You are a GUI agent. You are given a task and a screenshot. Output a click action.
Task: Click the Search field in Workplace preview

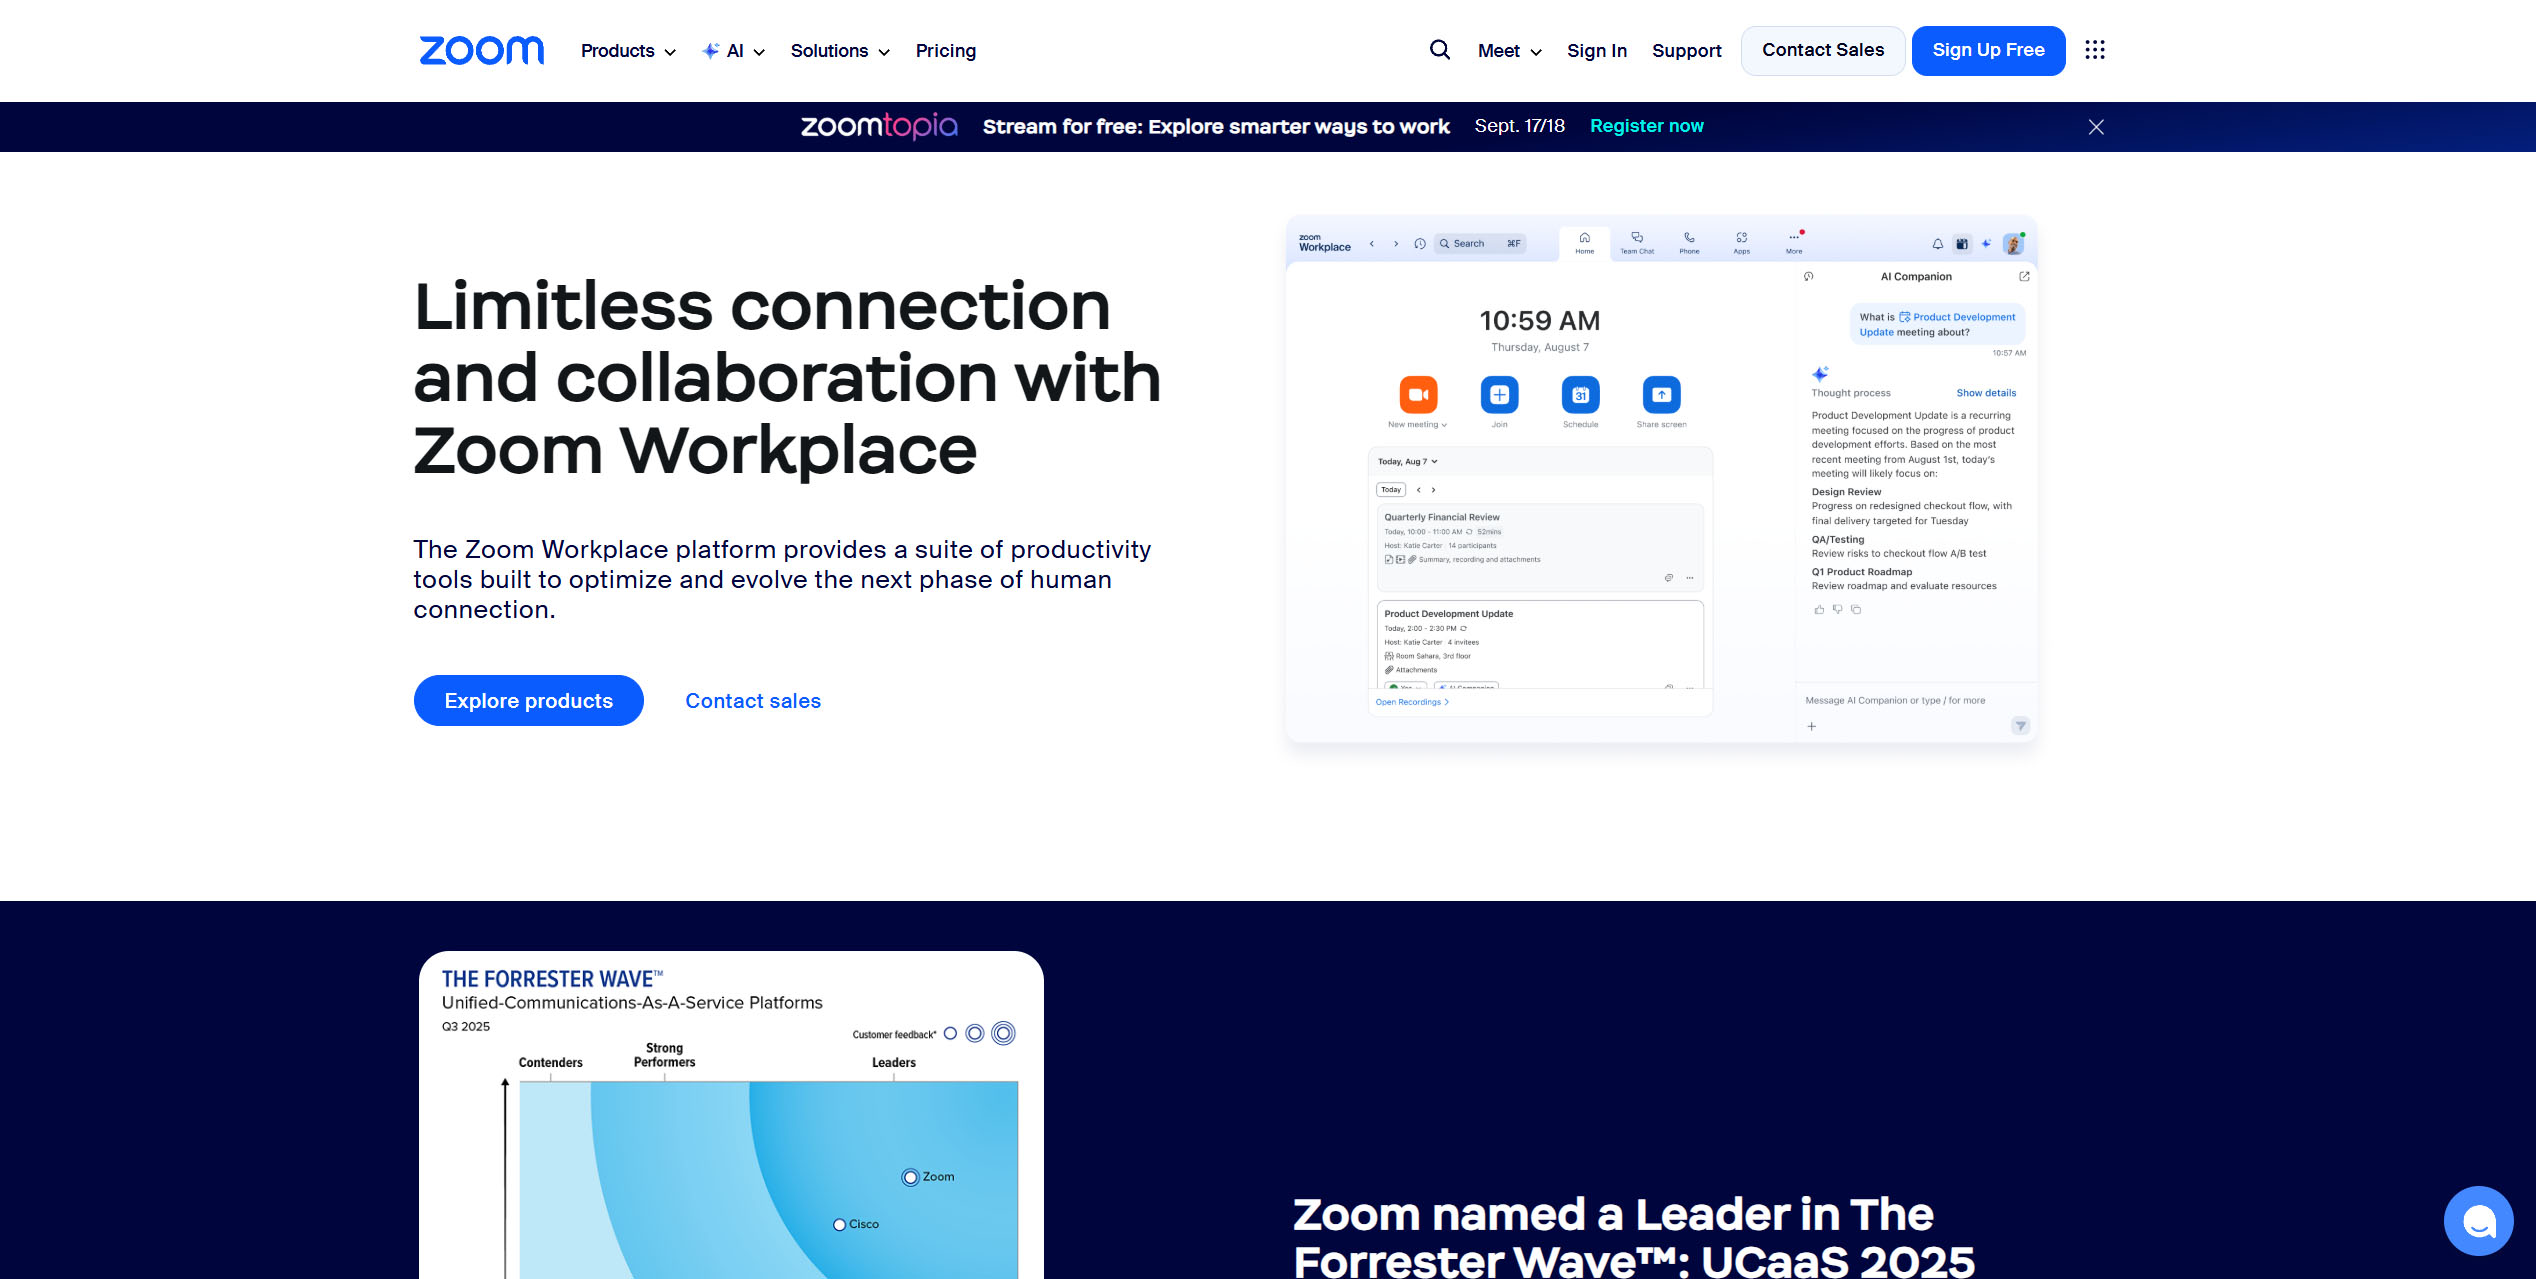click(1481, 244)
